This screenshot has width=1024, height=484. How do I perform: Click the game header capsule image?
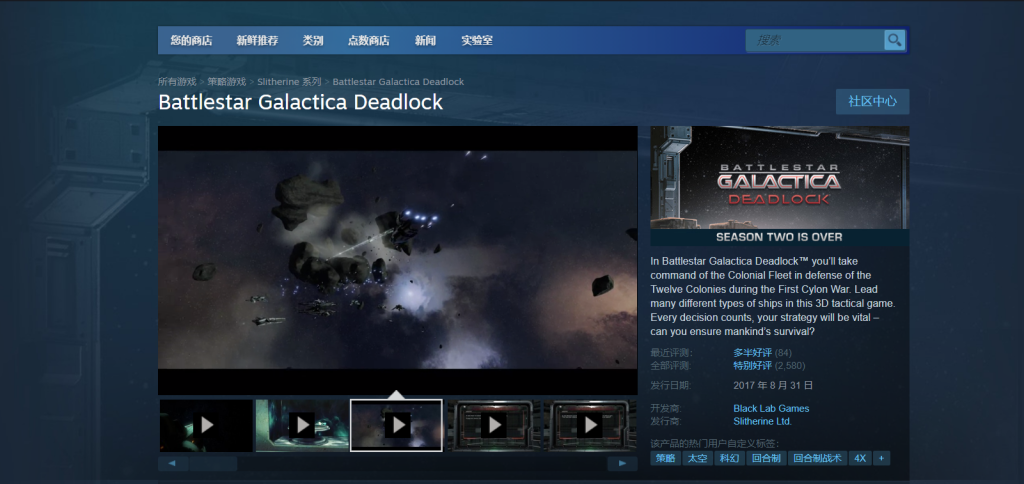pyautogui.click(x=780, y=186)
